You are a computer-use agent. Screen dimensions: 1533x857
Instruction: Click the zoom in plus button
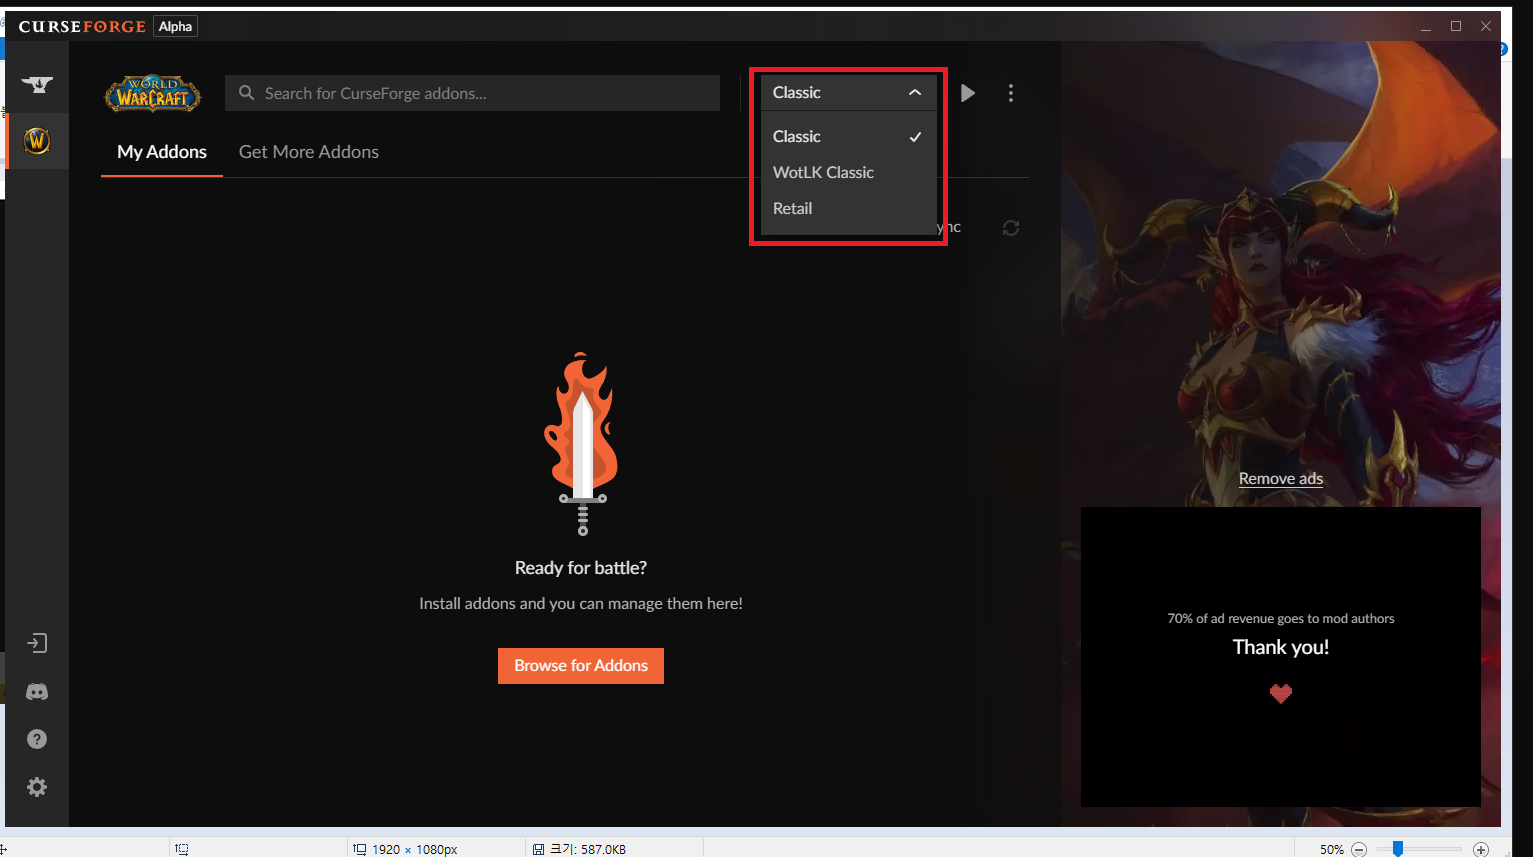point(1481,849)
